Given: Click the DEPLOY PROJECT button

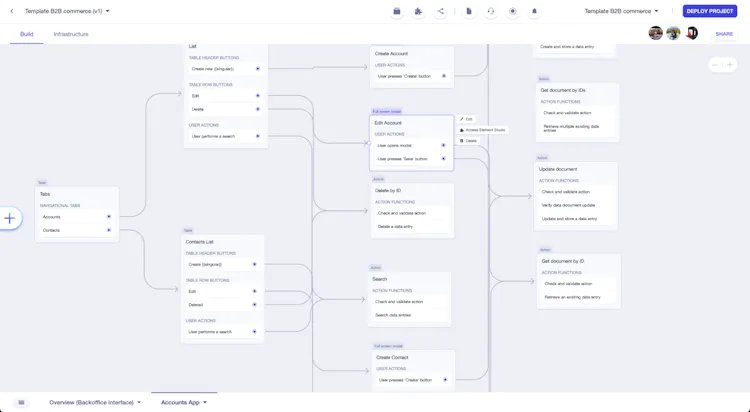Looking at the screenshot, I should coord(709,11).
